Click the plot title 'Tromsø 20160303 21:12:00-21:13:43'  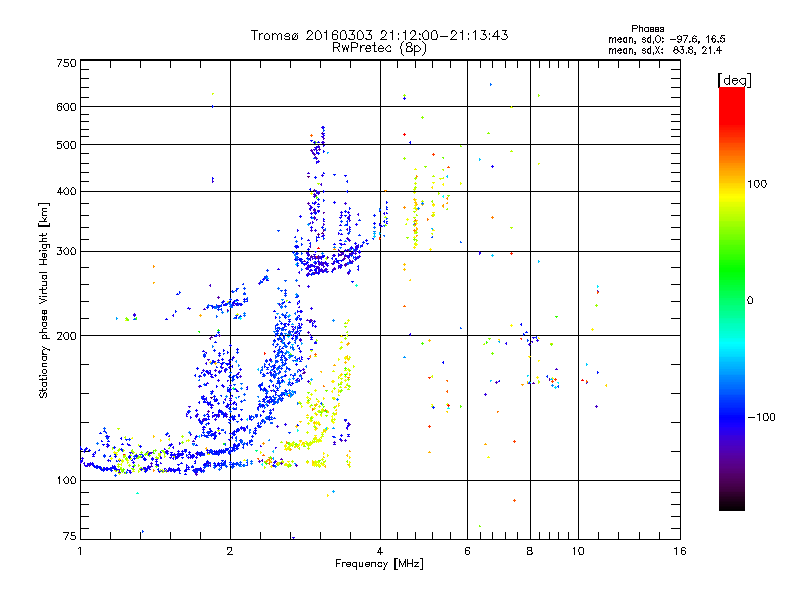coord(379,35)
